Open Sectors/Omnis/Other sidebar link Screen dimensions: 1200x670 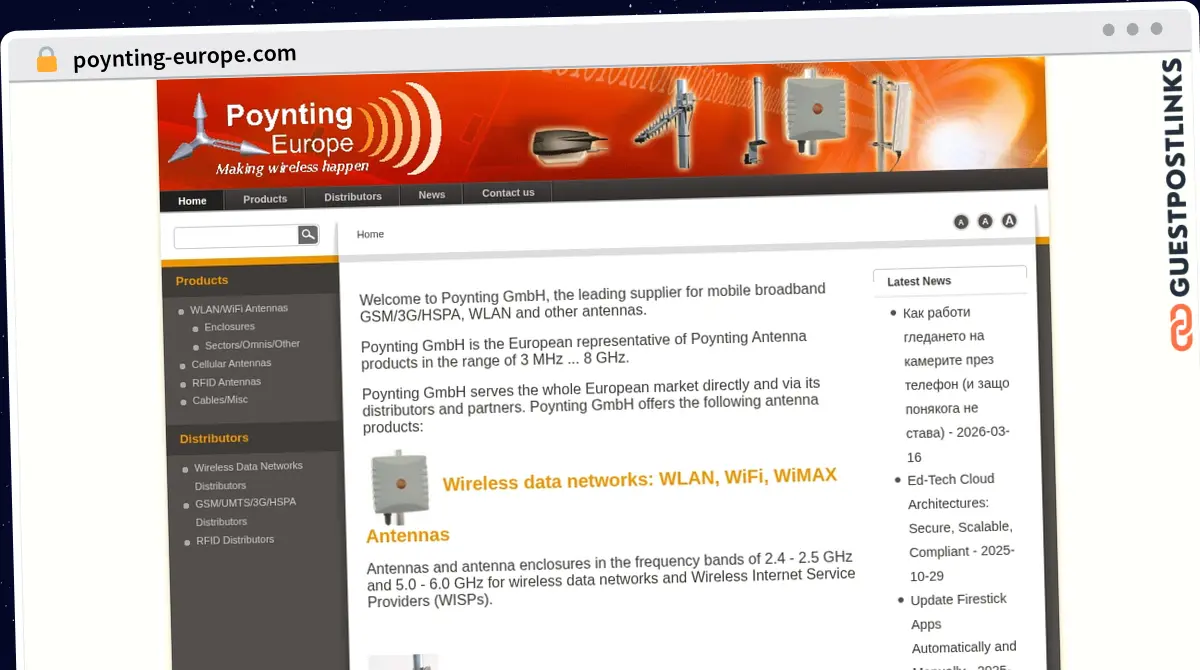(253, 344)
